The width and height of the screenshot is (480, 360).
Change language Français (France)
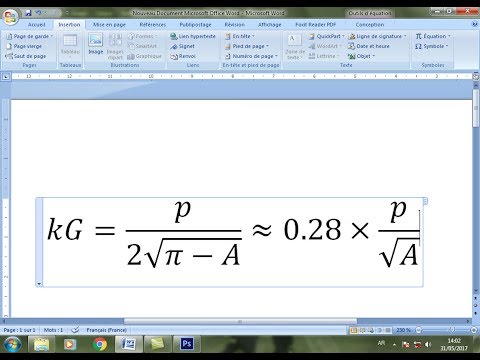[106, 330]
